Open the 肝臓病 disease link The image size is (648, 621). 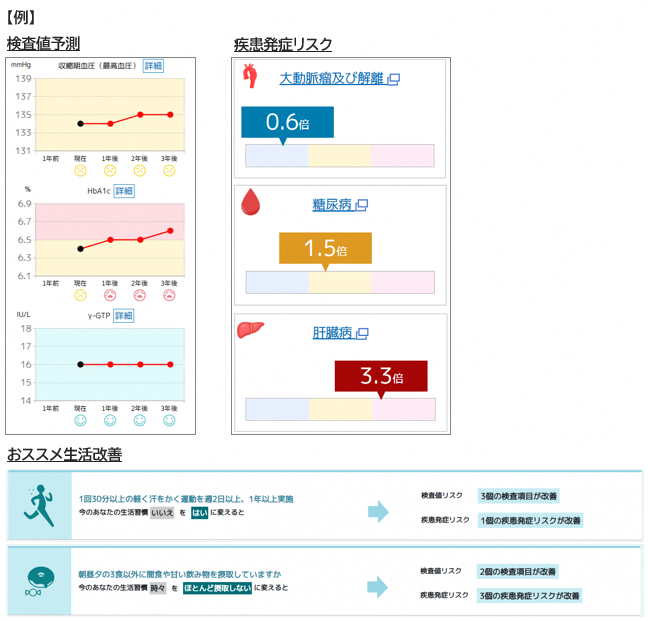coord(332,333)
